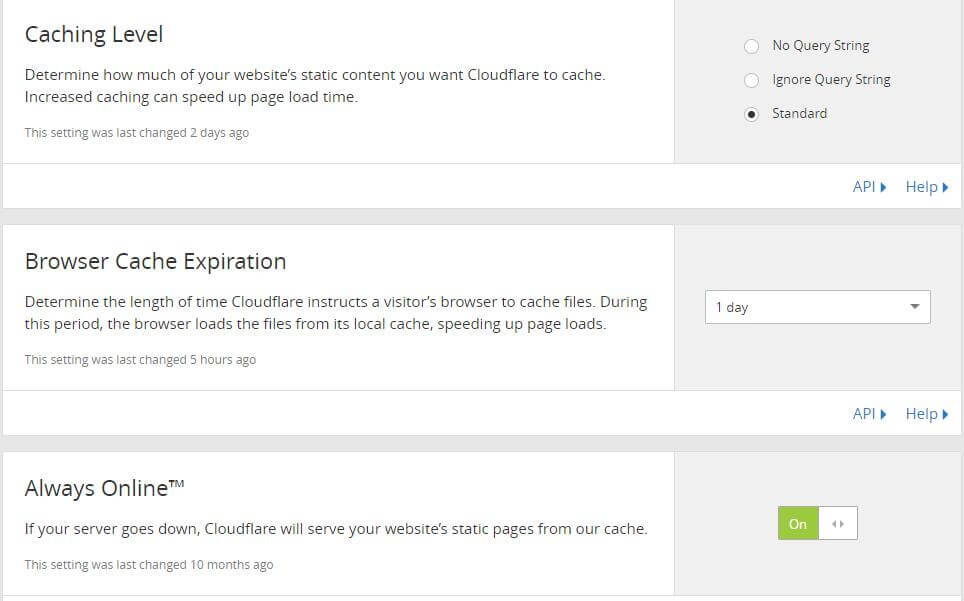Click the Browser Cache Expiration heading
The image size is (964, 601).
[x=156, y=262]
